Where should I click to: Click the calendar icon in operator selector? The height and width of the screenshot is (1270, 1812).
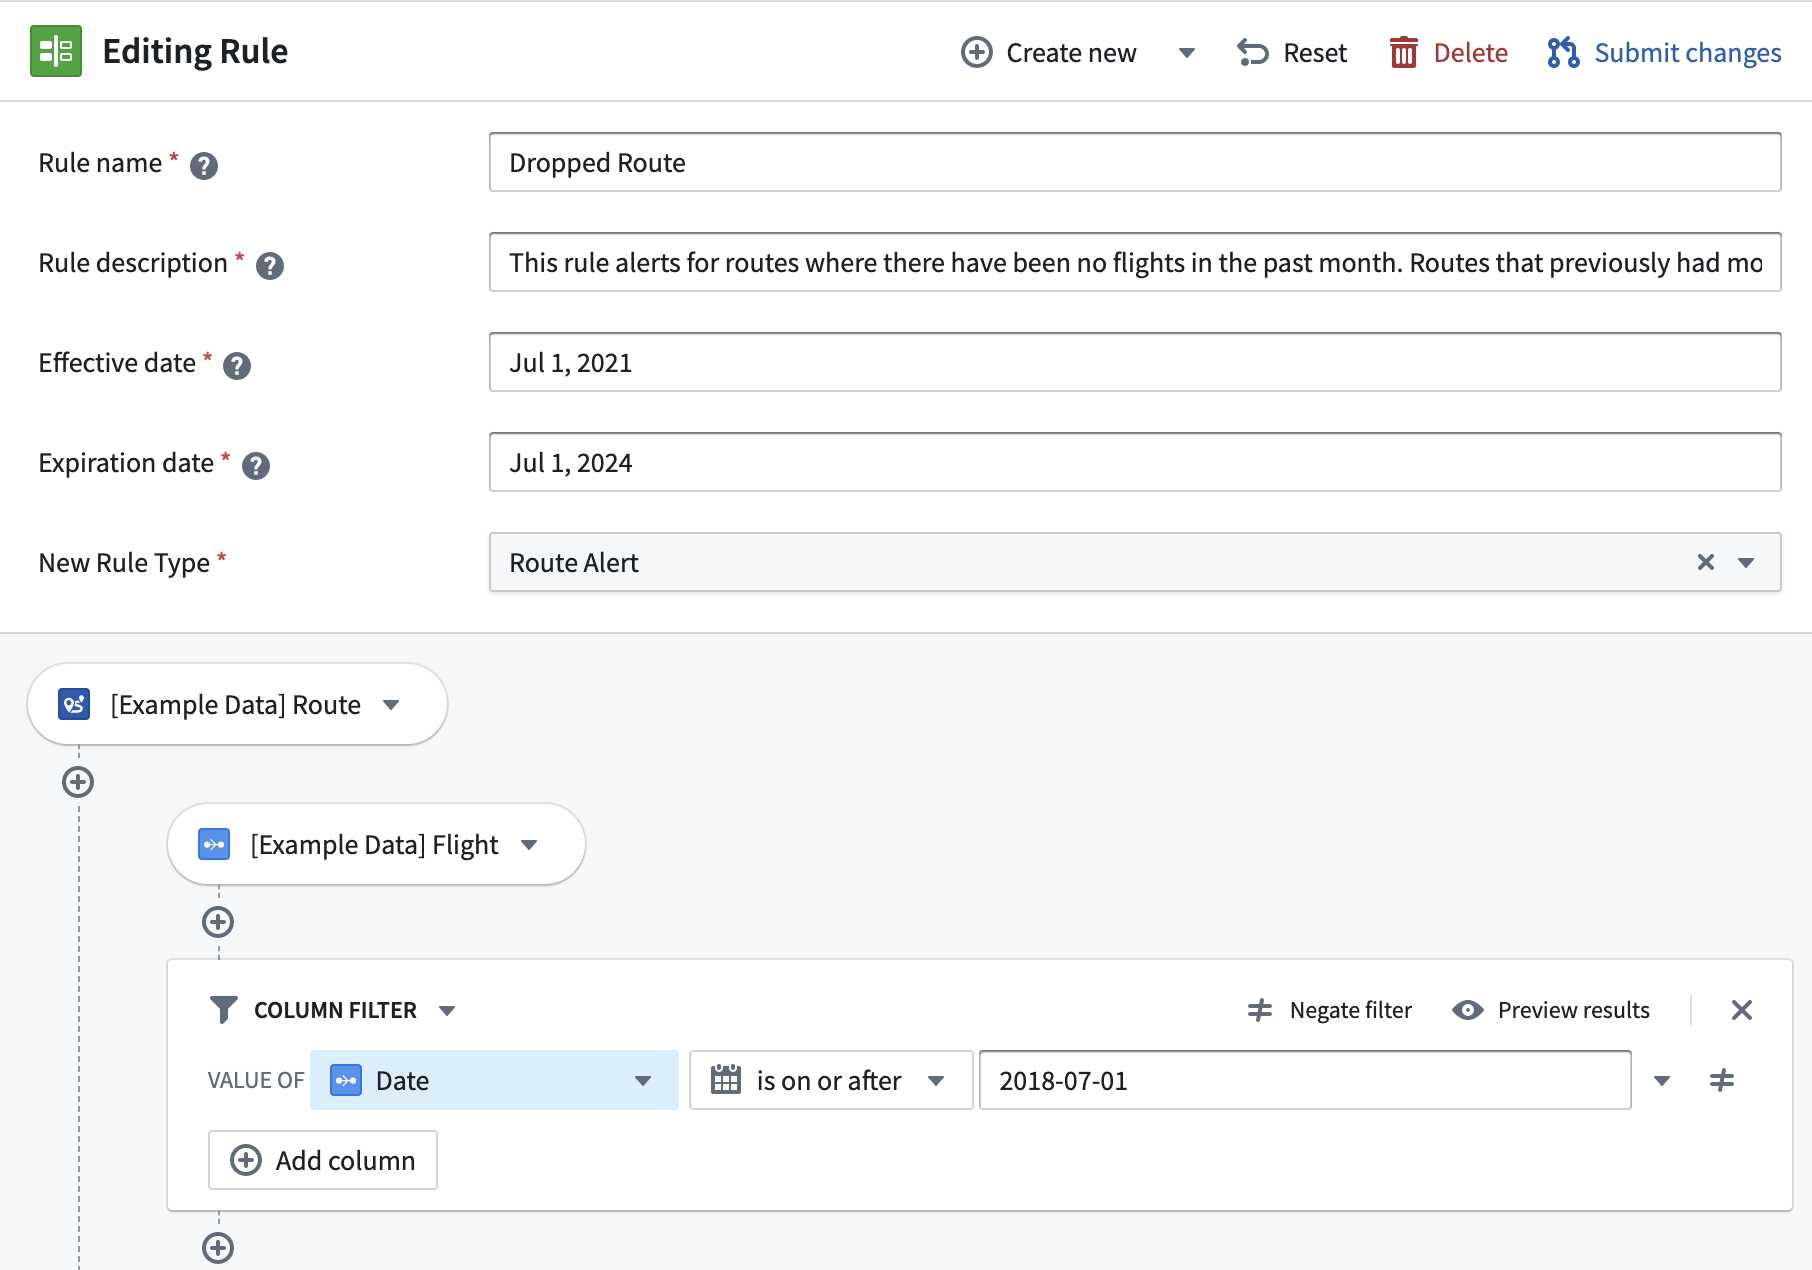coord(726,1080)
